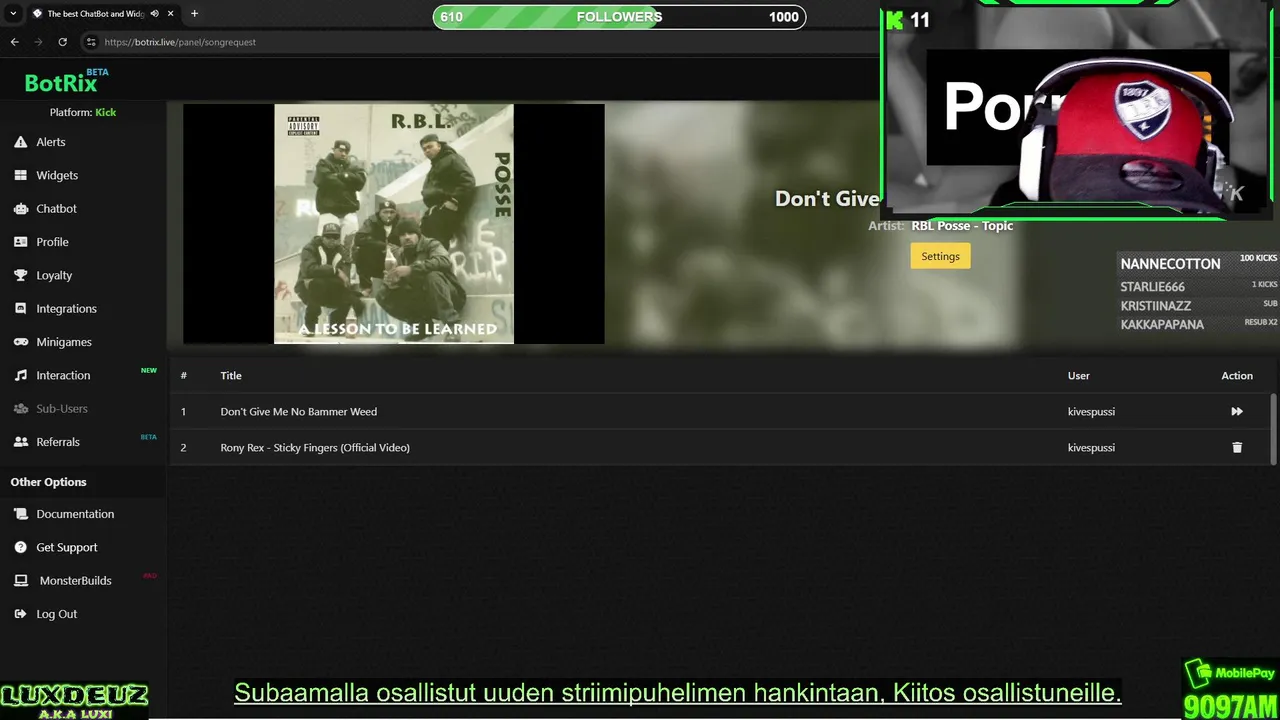Open the Documentation link

pyautogui.click(x=75, y=514)
